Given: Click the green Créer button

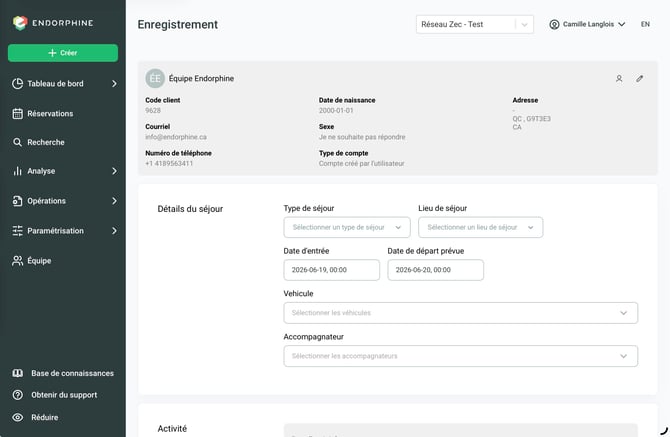Looking at the screenshot, I should click(x=63, y=53).
